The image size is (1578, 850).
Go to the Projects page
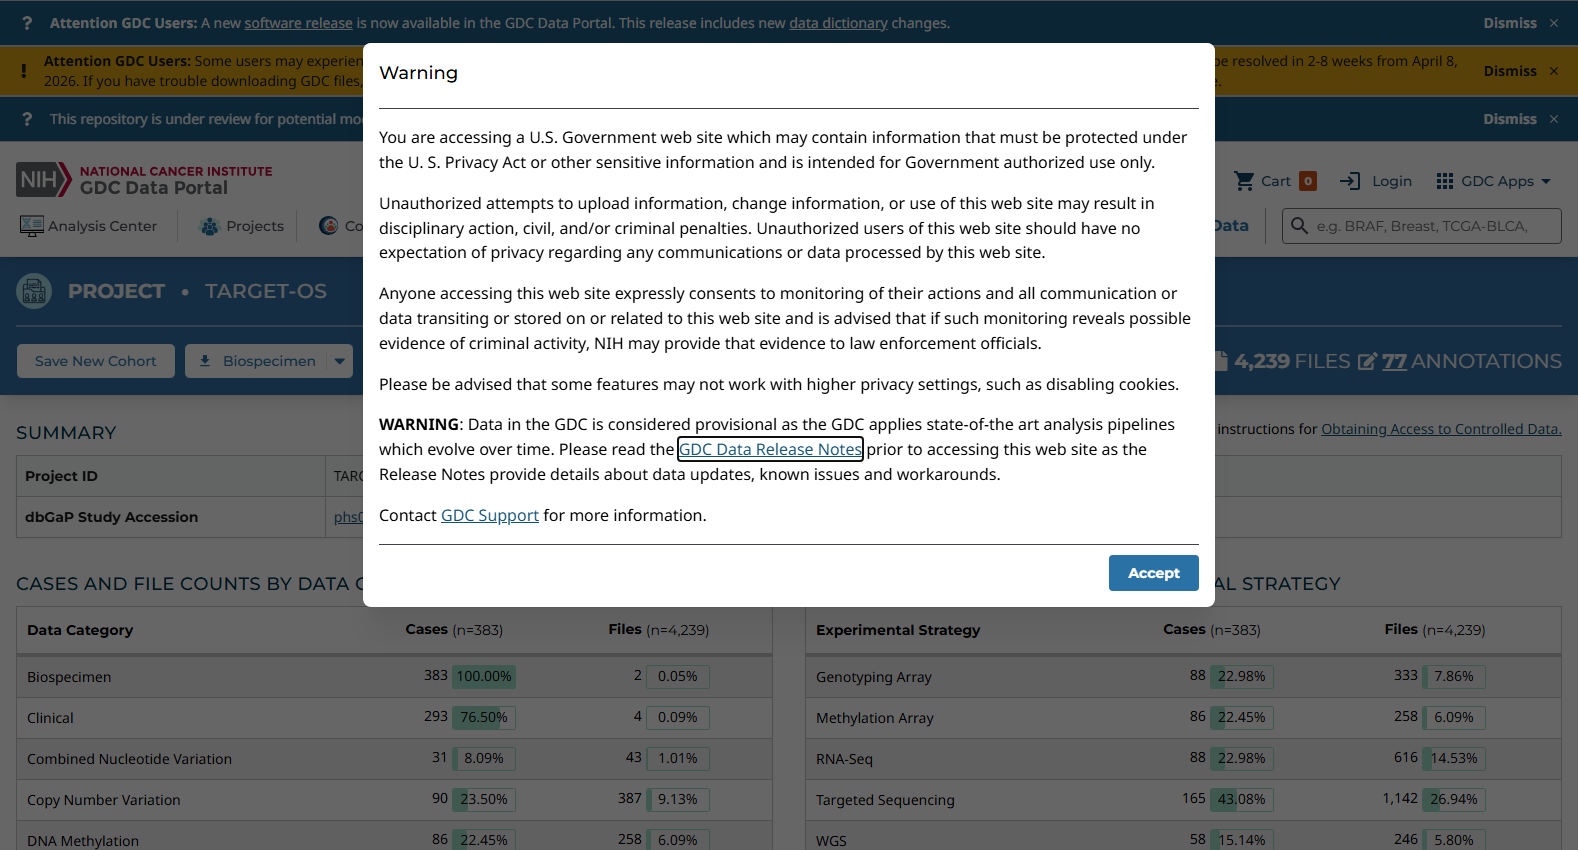pyautogui.click(x=242, y=226)
